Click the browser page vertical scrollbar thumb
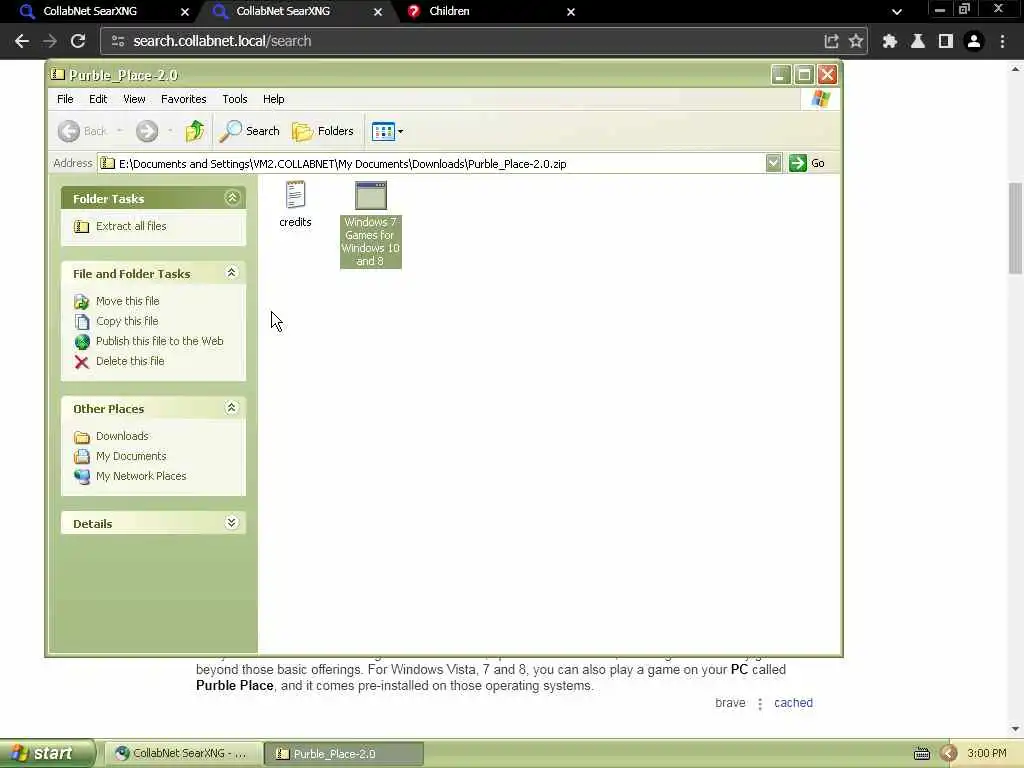Viewport: 1024px width, 768px height. [1016, 229]
